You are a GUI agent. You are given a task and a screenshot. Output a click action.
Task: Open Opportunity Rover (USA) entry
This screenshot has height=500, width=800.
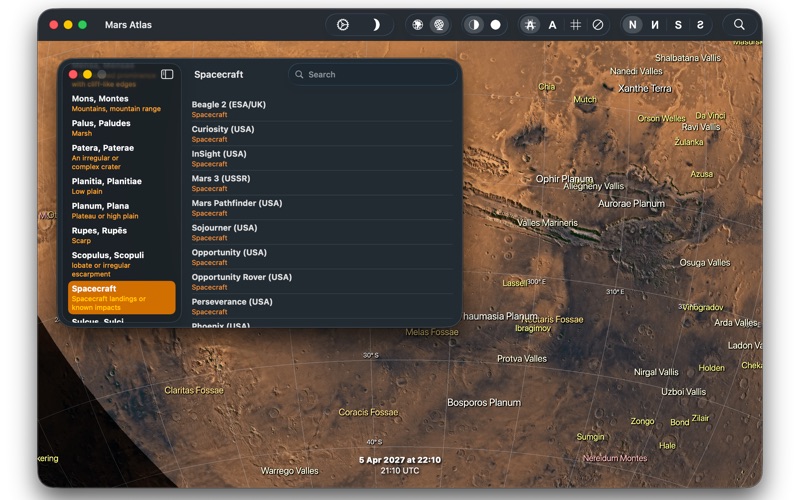click(322, 282)
